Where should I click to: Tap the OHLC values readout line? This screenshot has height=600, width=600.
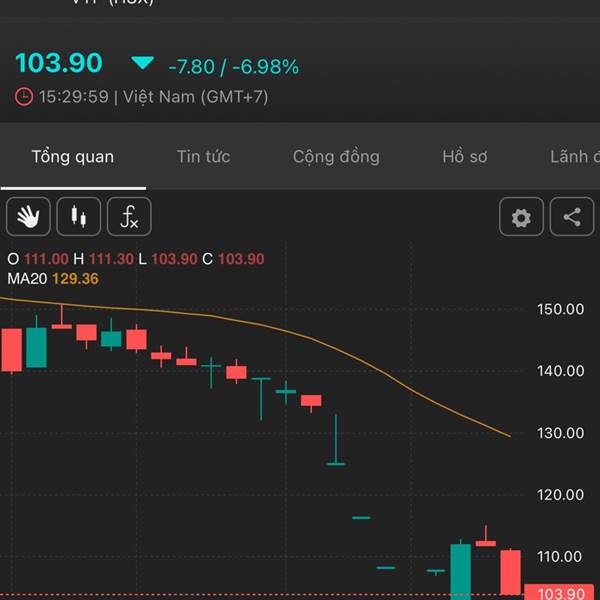[136, 259]
